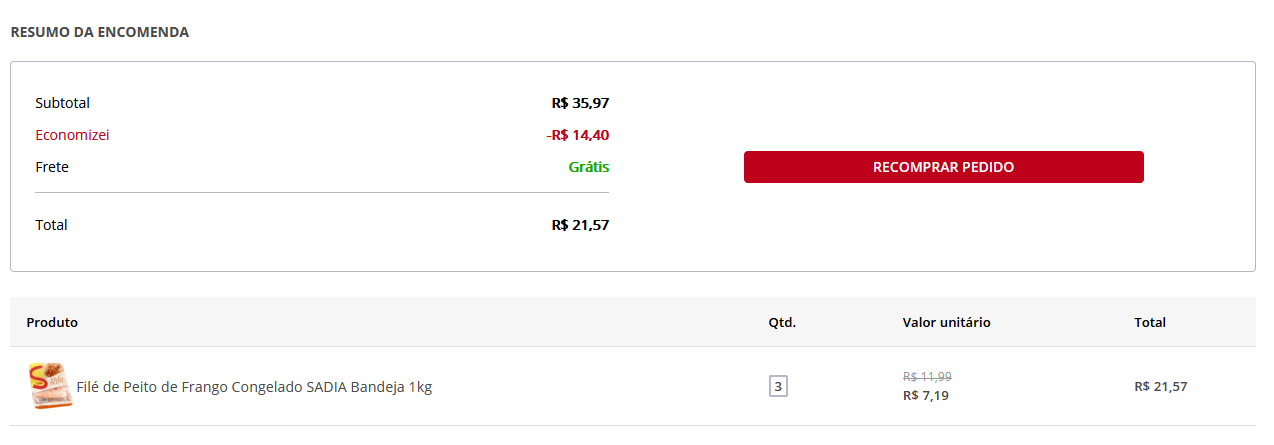Click the Total label in the summary
The image size is (1274, 445).
pyautogui.click(x=51, y=225)
